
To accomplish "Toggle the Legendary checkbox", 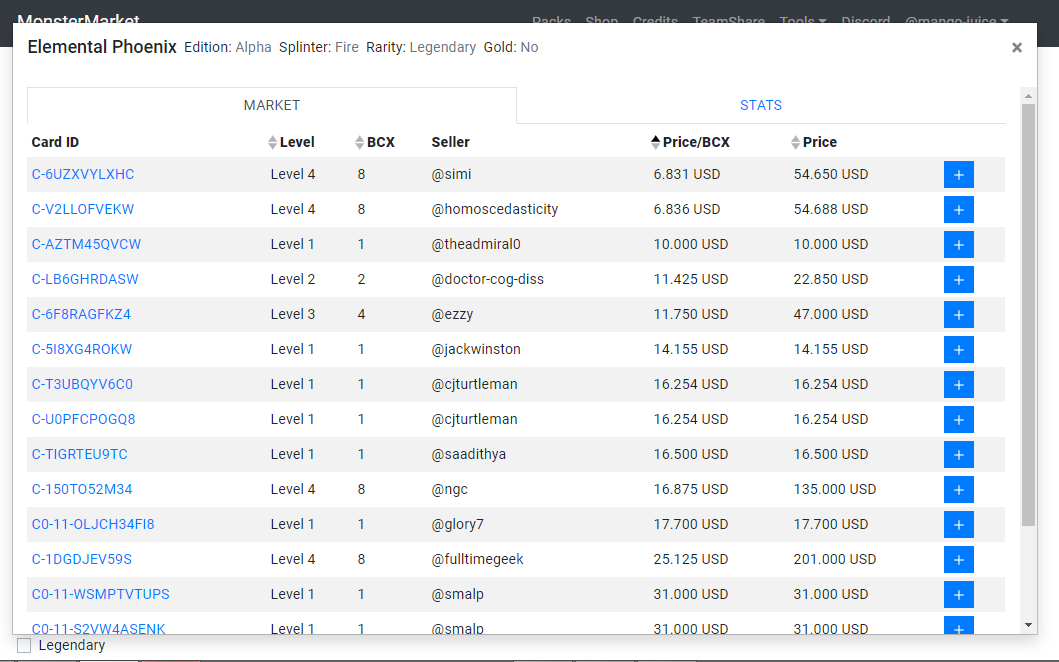I will pos(24,646).
